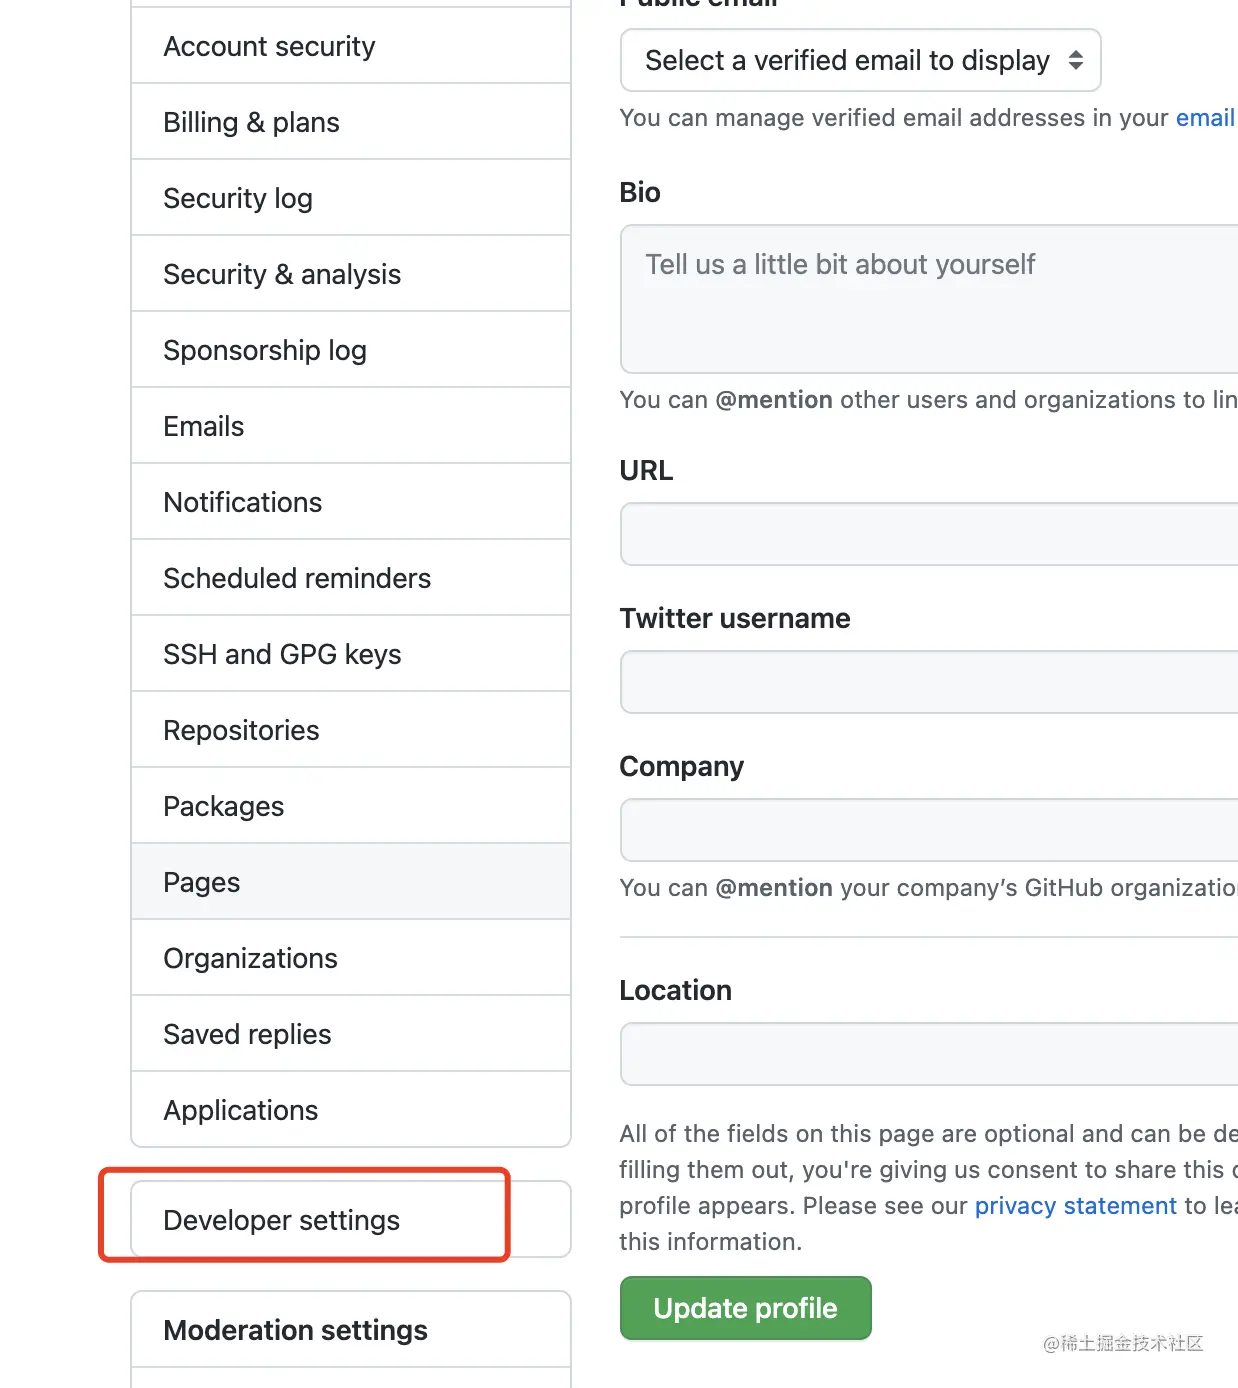This screenshot has height=1388, width=1238.
Task: Click the Update profile button
Action: tap(745, 1308)
